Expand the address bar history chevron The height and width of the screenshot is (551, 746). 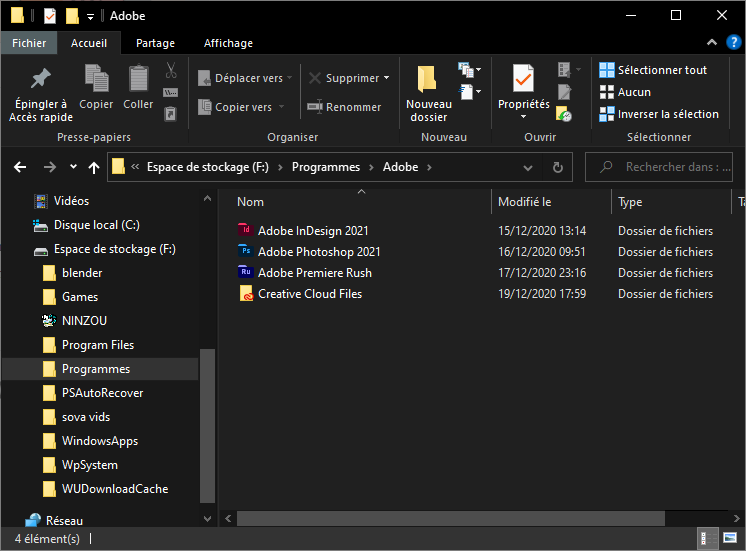point(528,167)
